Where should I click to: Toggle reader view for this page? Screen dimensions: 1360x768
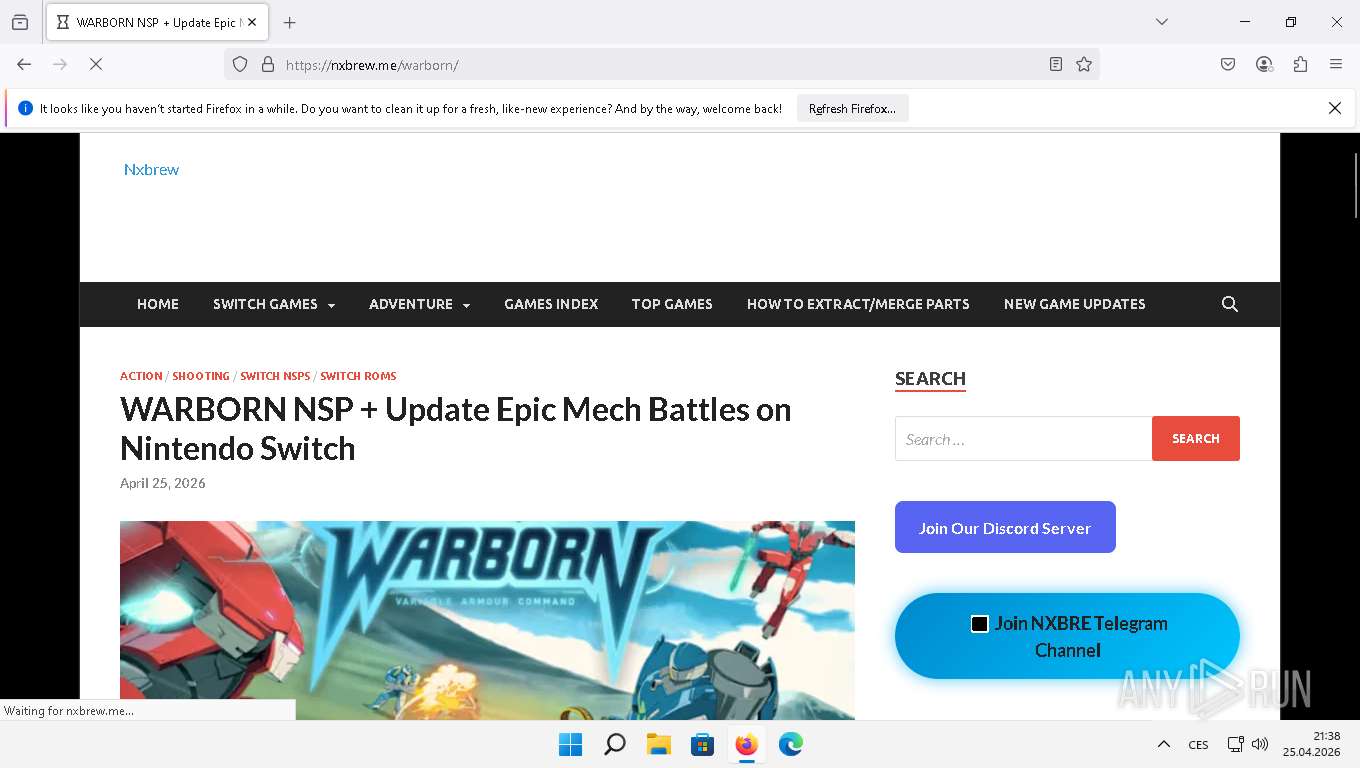(x=1056, y=64)
